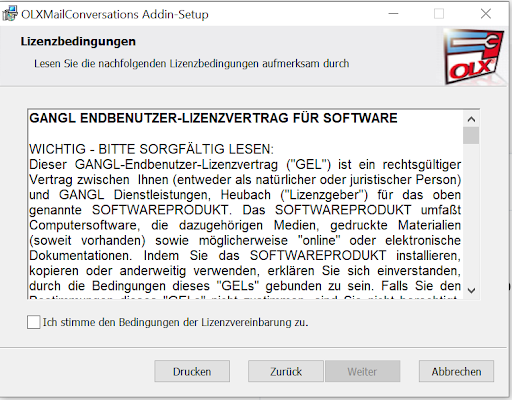Screen dimensions: 512x400
Task: Click the Lizenzbedingungen page heading
Action: [78, 41]
